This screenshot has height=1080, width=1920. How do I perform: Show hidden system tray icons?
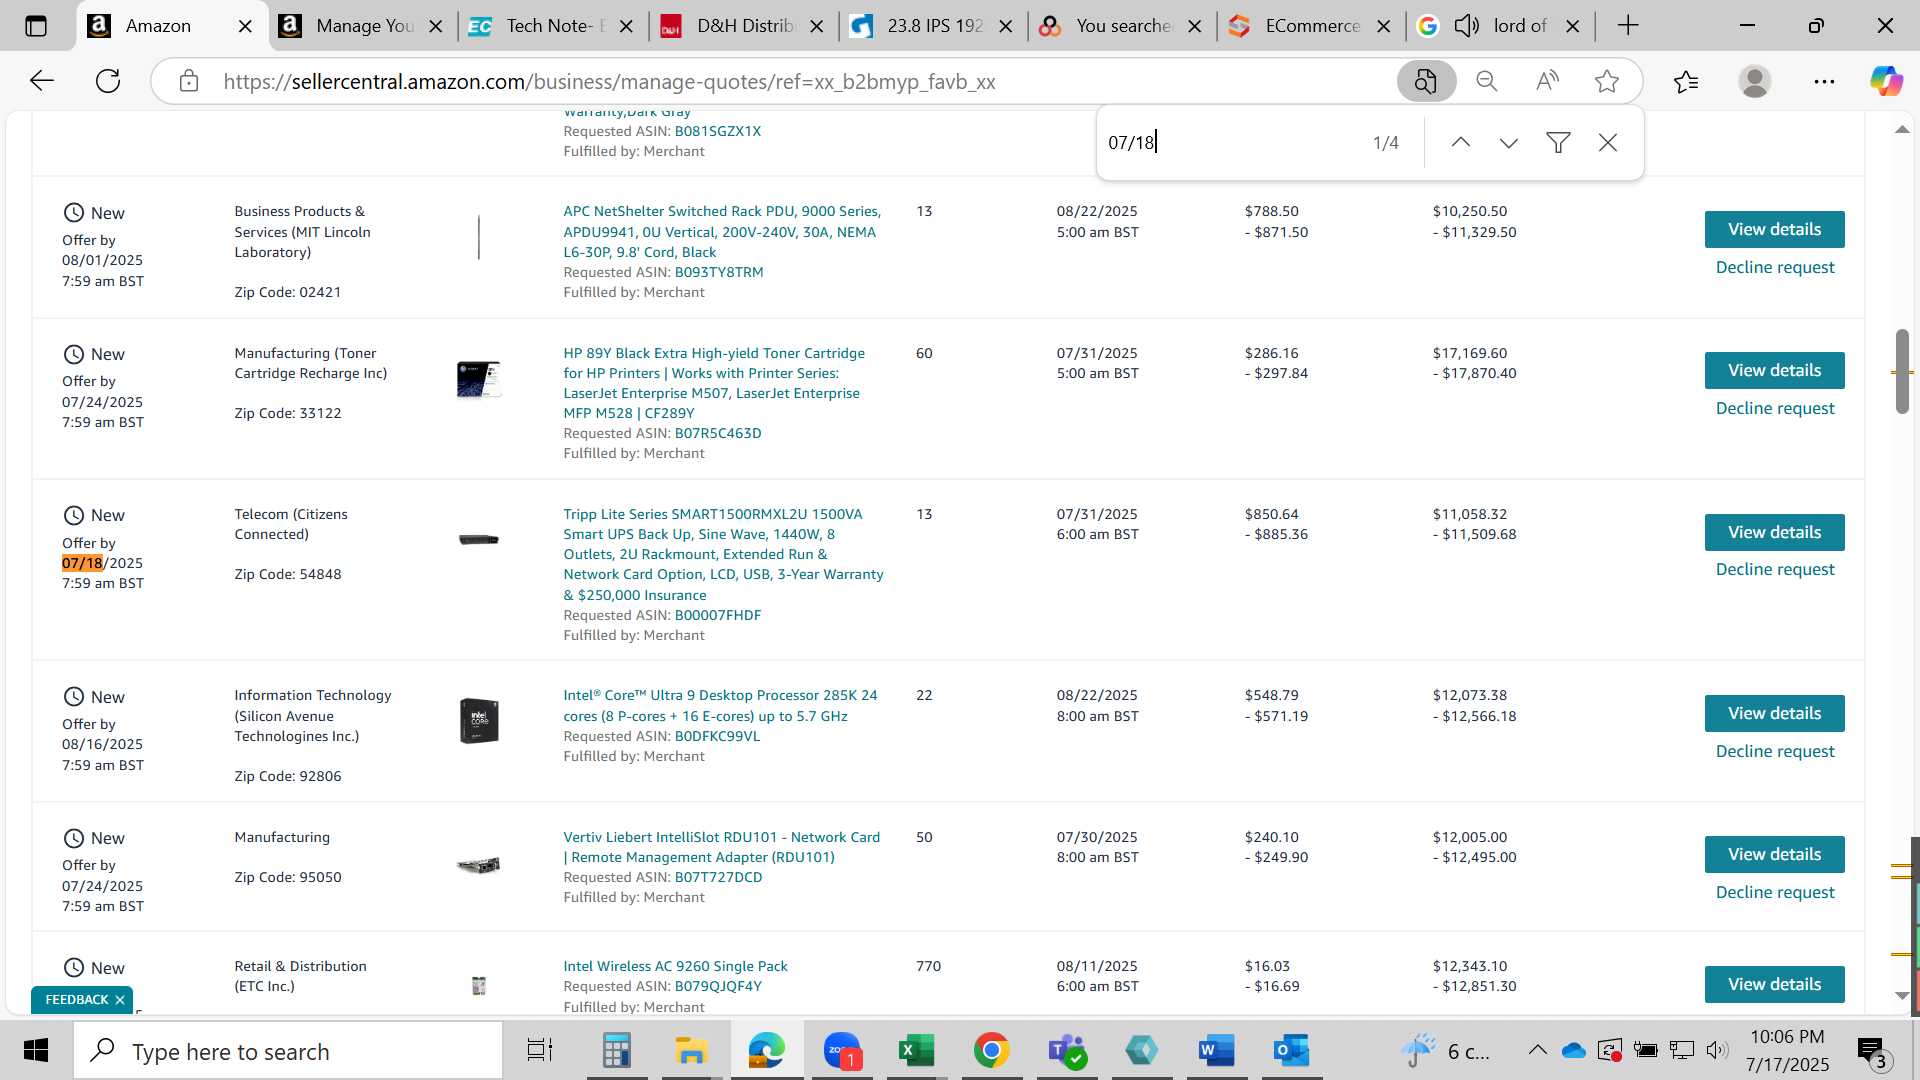(1537, 1051)
